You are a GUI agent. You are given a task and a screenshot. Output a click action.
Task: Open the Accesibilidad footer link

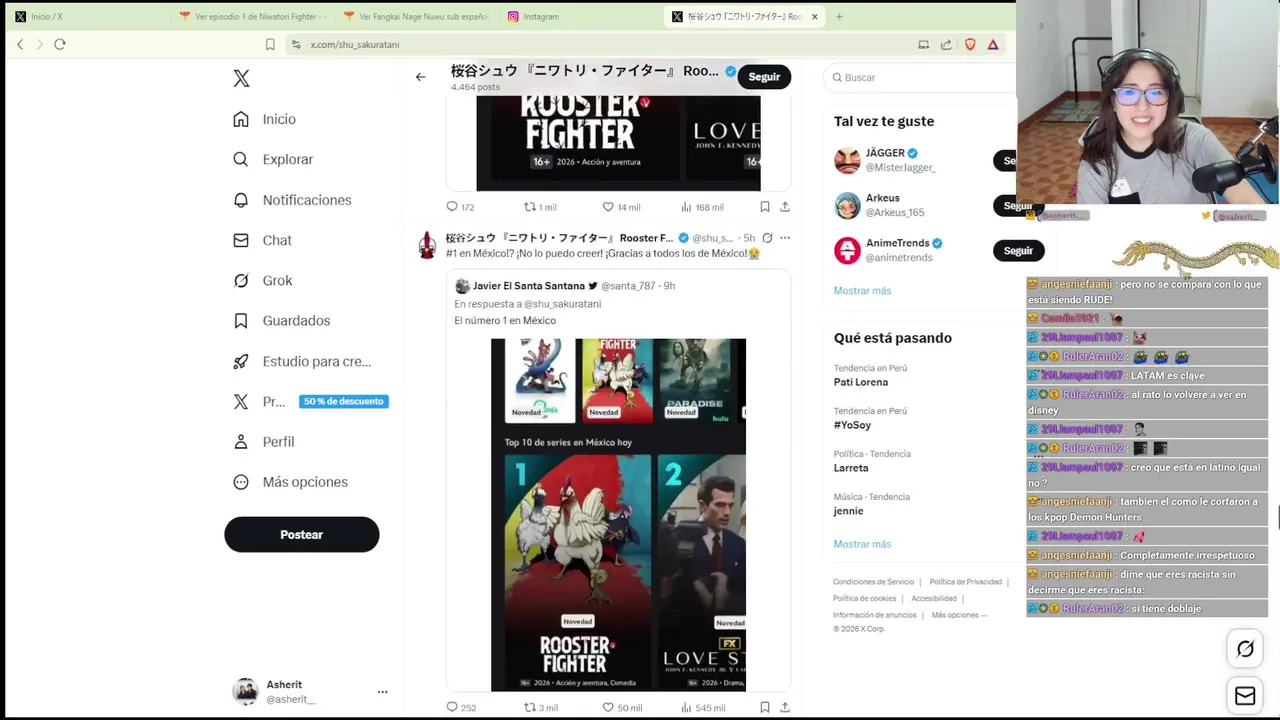934,598
